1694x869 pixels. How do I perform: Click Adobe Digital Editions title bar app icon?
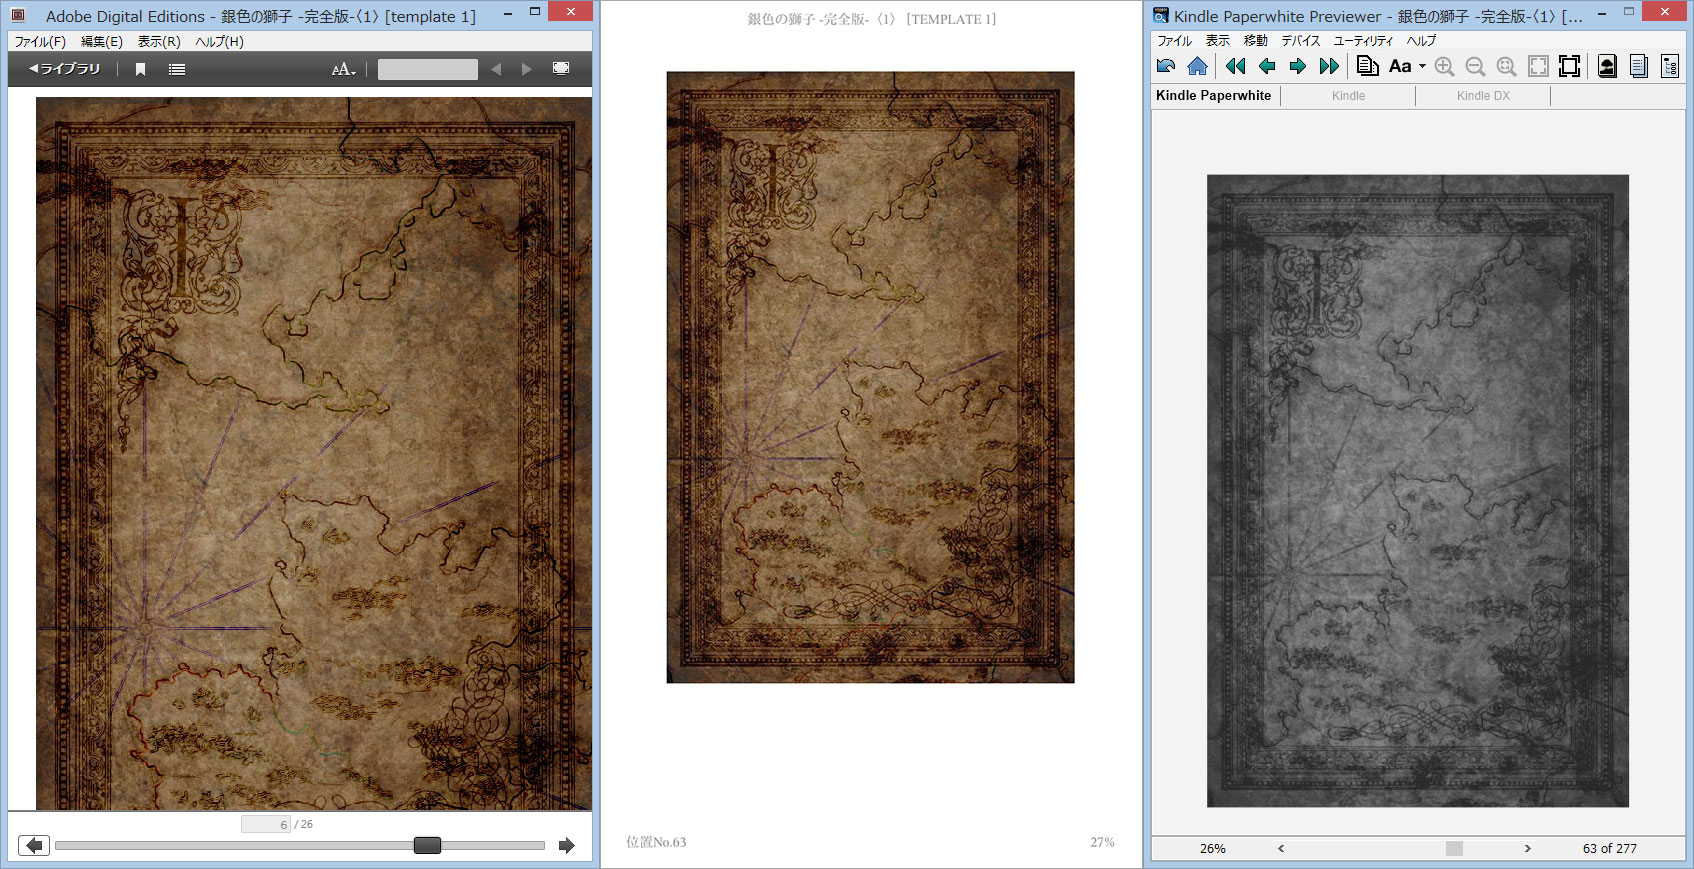pyautogui.click(x=18, y=15)
